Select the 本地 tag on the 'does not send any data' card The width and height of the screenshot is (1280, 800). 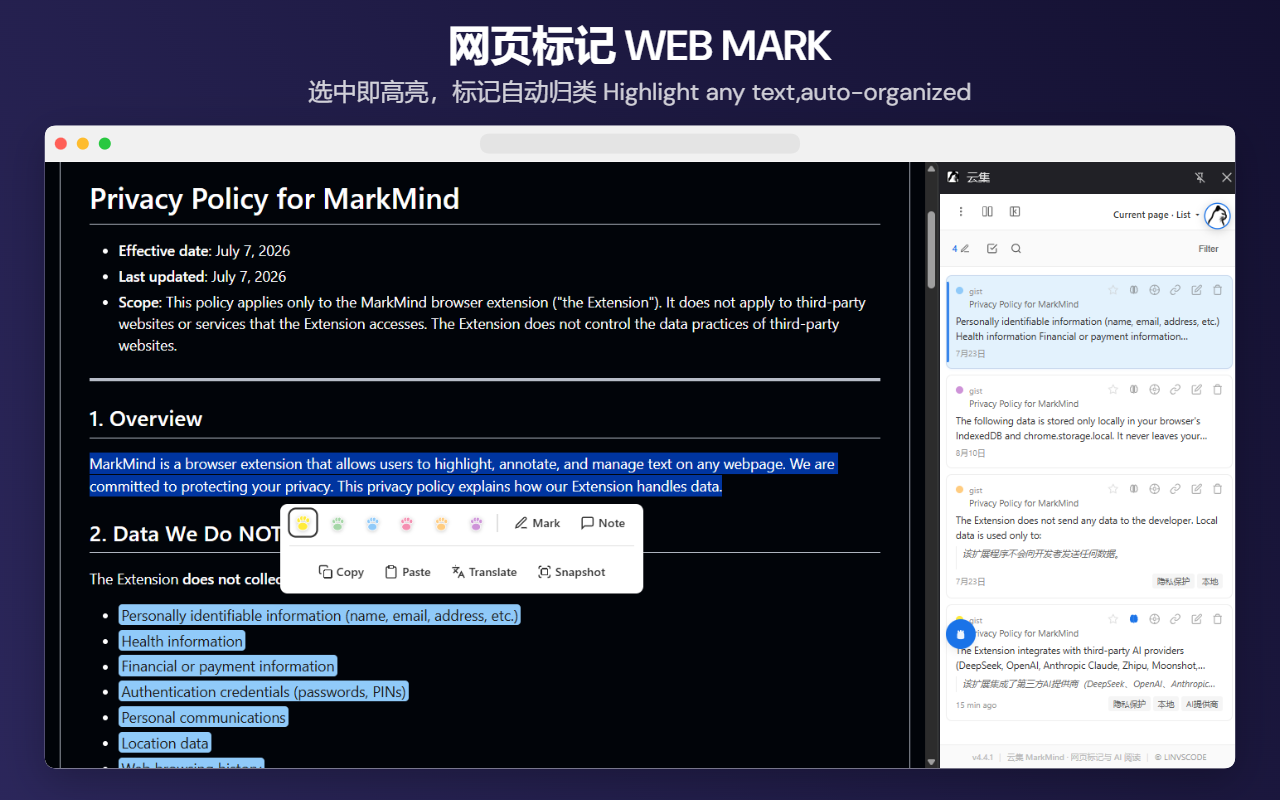[x=1210, y=581]
